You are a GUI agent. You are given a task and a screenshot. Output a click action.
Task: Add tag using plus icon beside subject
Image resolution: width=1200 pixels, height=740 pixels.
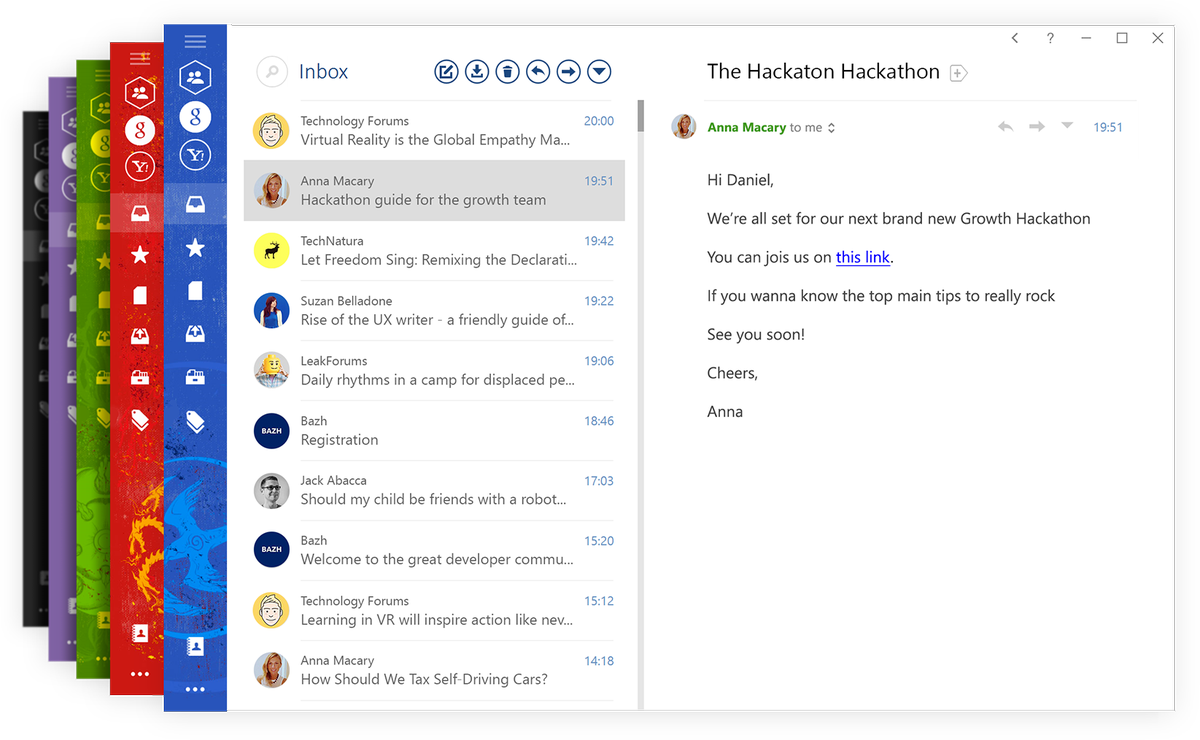tap(958, 73)
